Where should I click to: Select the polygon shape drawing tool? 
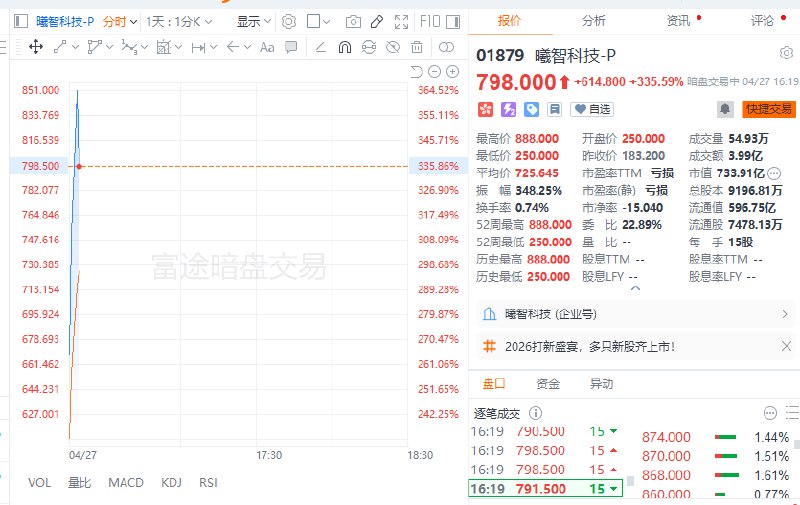[94, 47]
